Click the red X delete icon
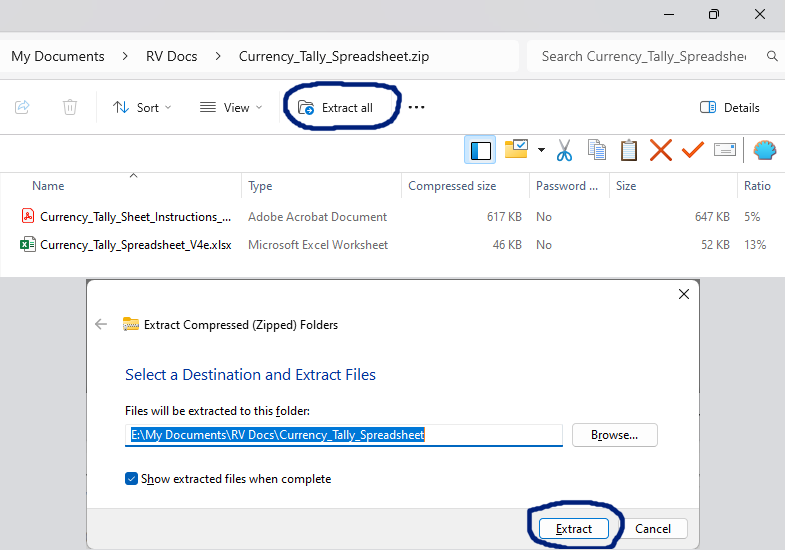 [x=660, y=150]
